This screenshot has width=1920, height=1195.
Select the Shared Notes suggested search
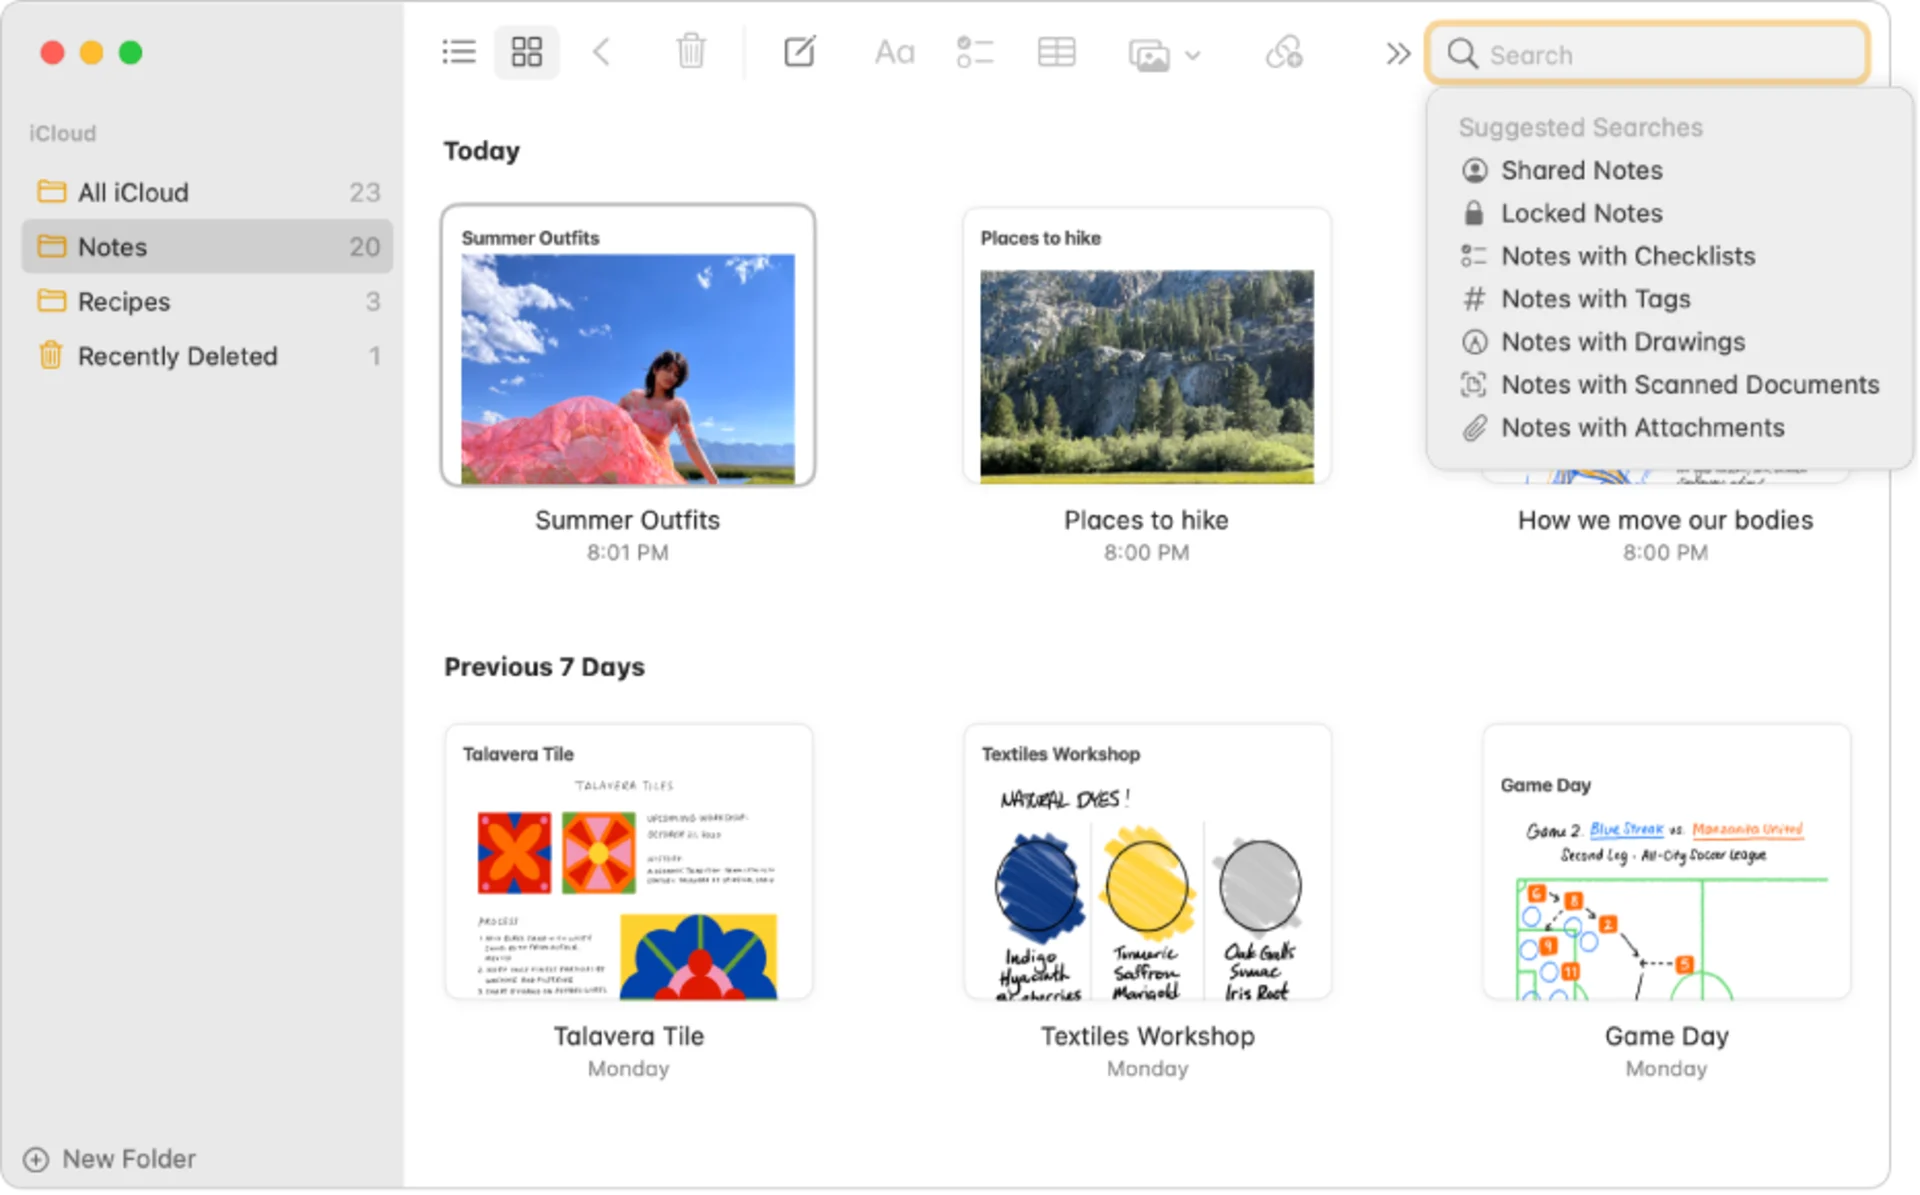click(x=1581, y=170)
